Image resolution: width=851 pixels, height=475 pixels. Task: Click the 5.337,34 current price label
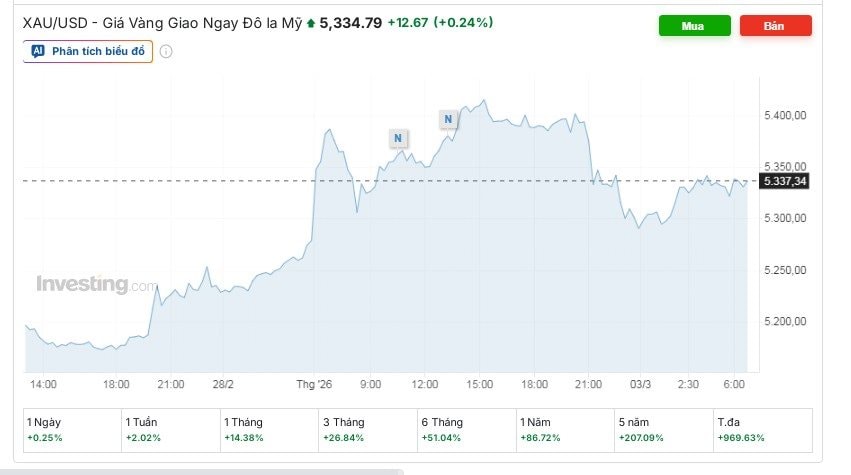pyautogui.click(x=785, y=181)
